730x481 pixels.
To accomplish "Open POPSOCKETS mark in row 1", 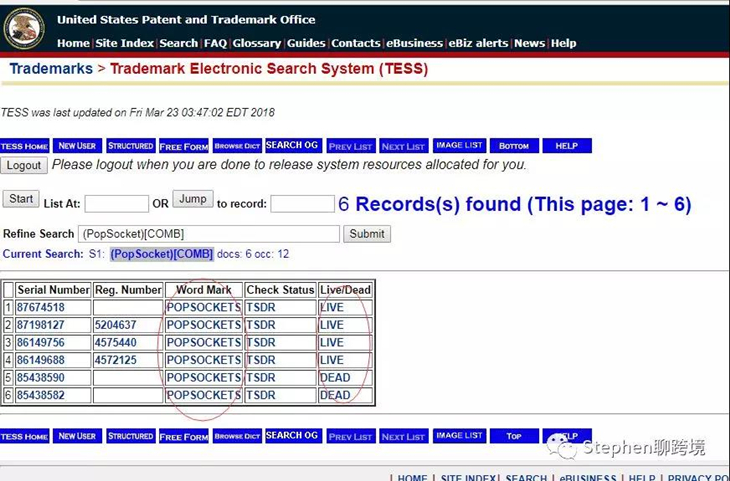I will point(203,308).
